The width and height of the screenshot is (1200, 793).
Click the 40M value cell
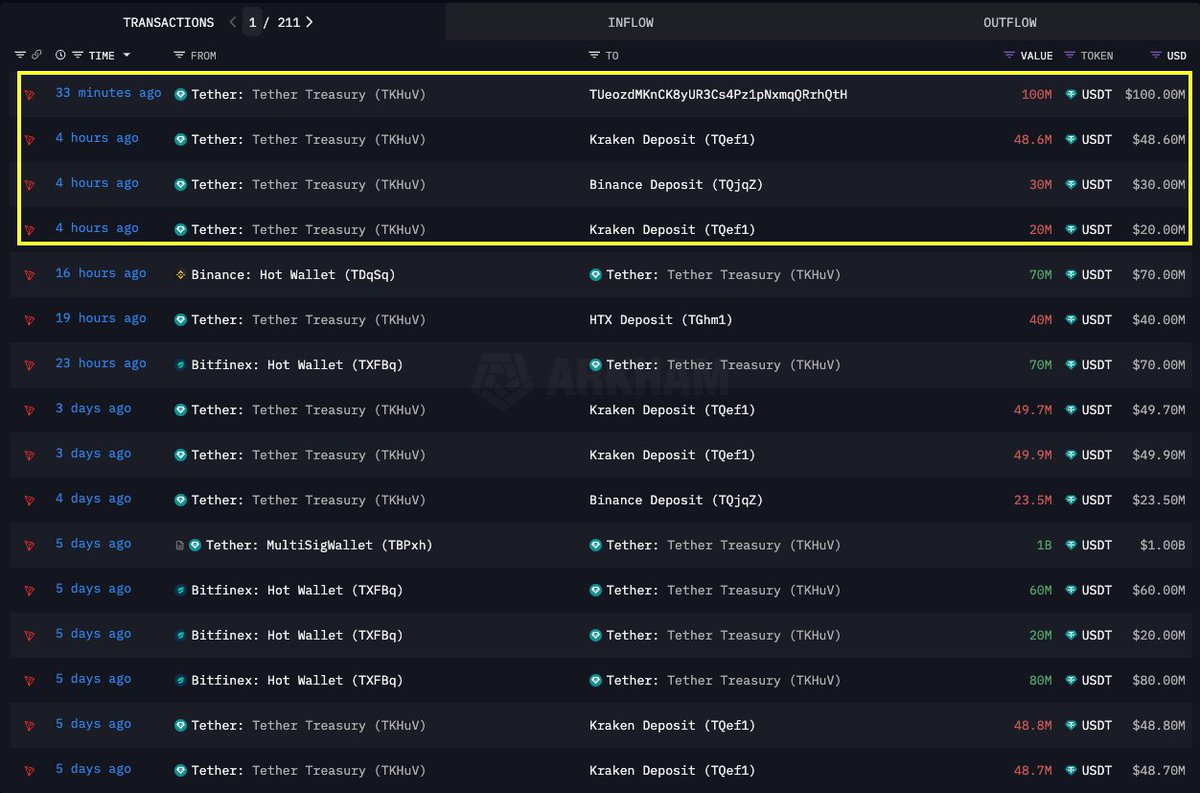pyautogui.click(x=1040, y=320)
